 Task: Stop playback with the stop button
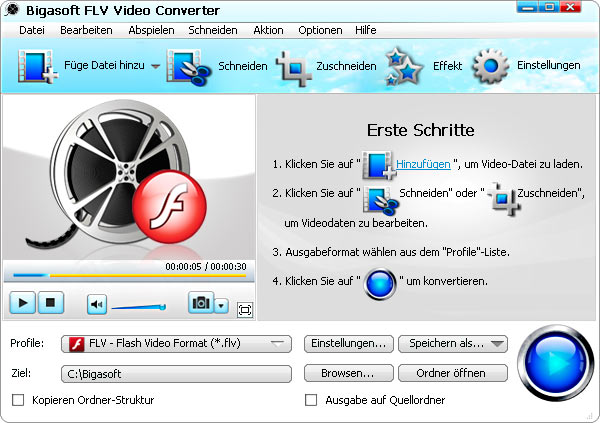pos(50,303)
